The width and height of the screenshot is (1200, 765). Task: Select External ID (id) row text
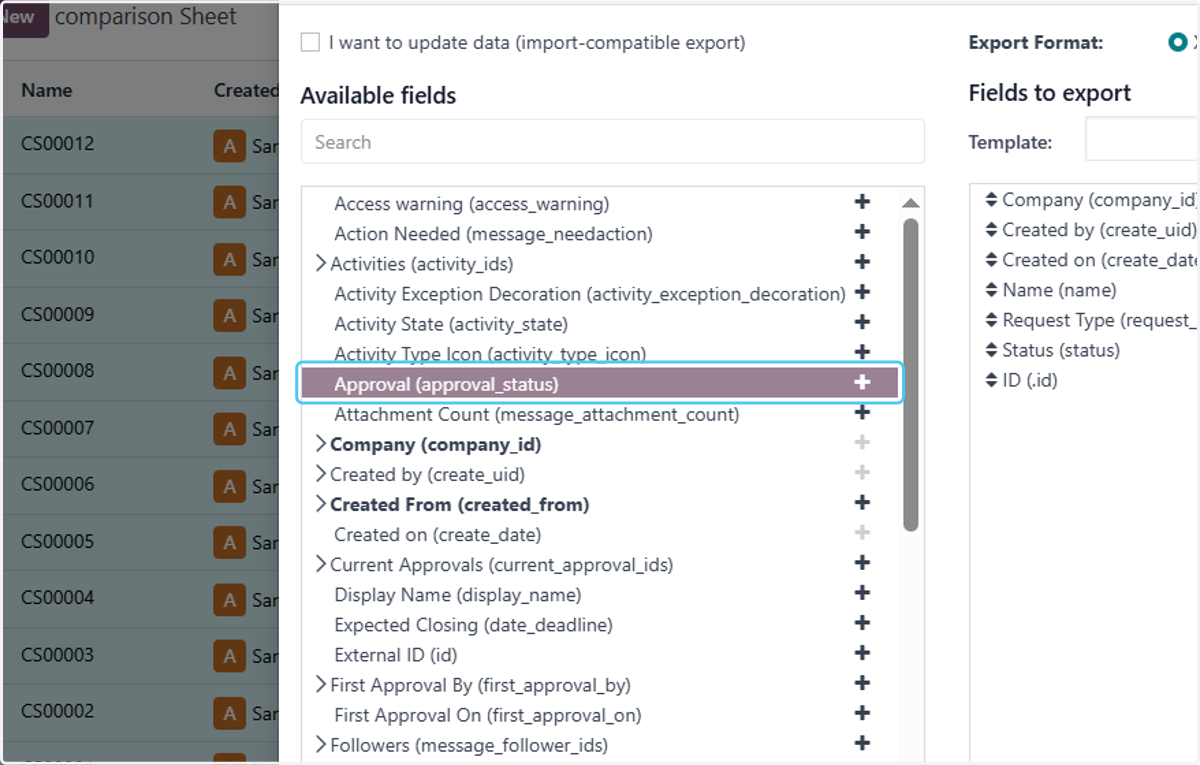point(395,655)
